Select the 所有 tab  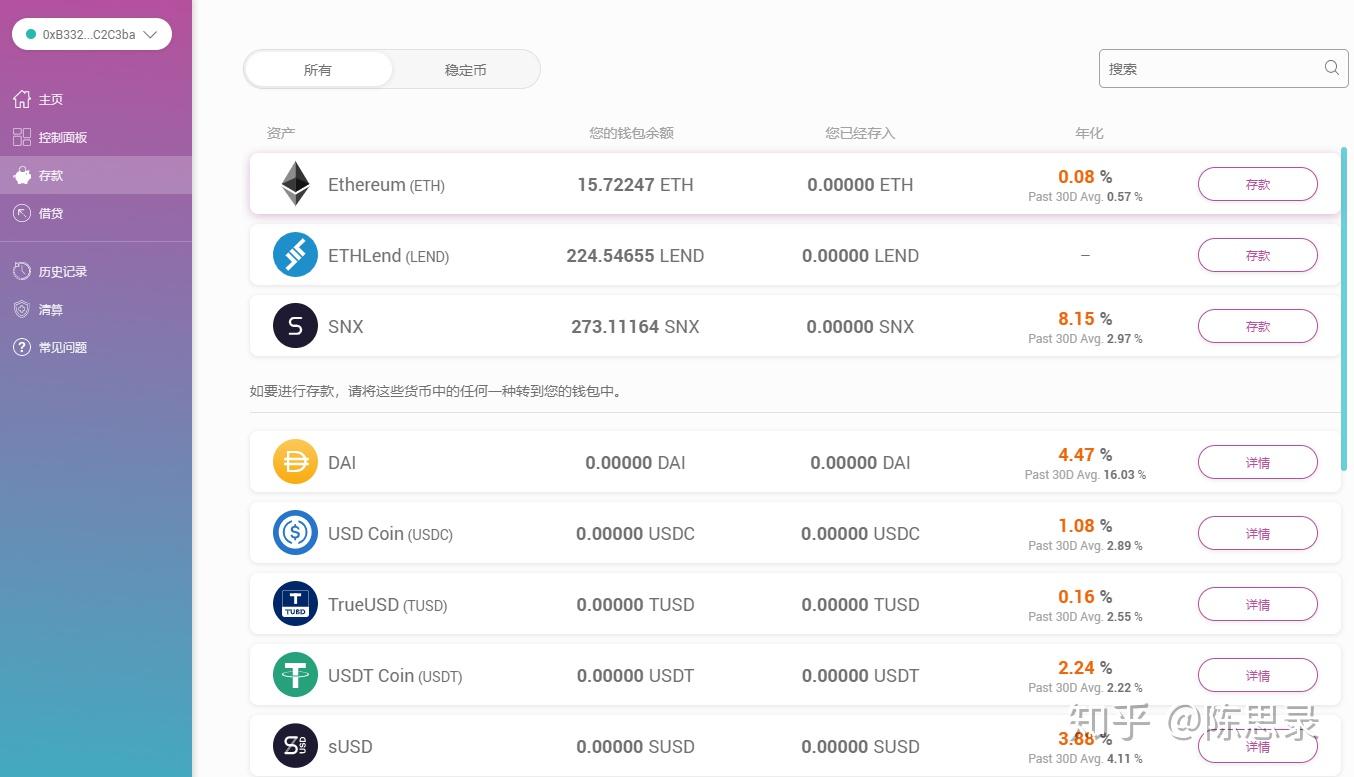point(317,69)
